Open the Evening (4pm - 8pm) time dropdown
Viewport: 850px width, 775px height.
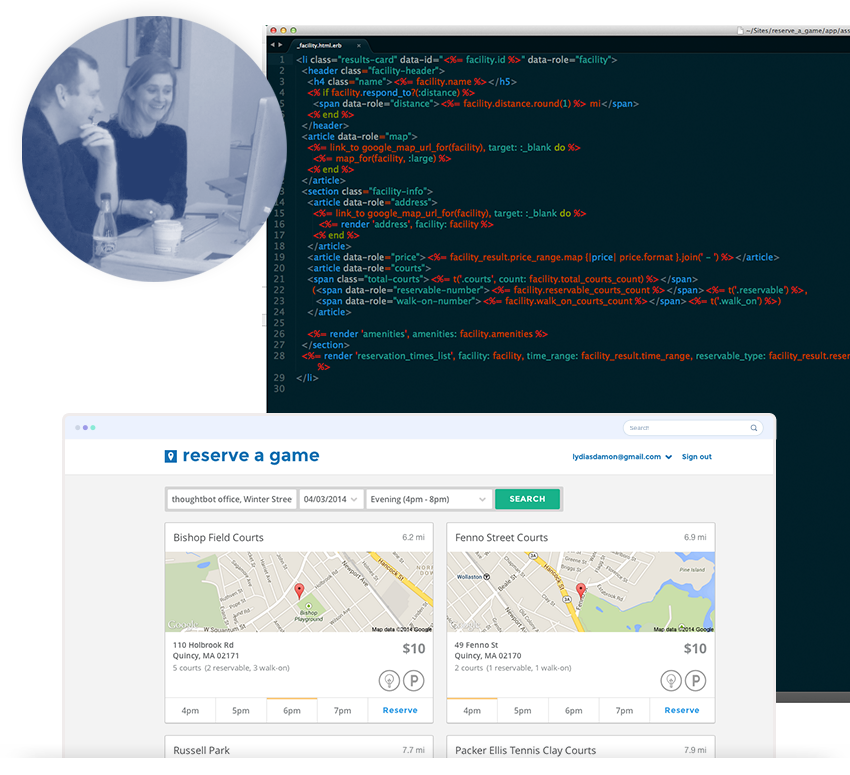[428, 499]
